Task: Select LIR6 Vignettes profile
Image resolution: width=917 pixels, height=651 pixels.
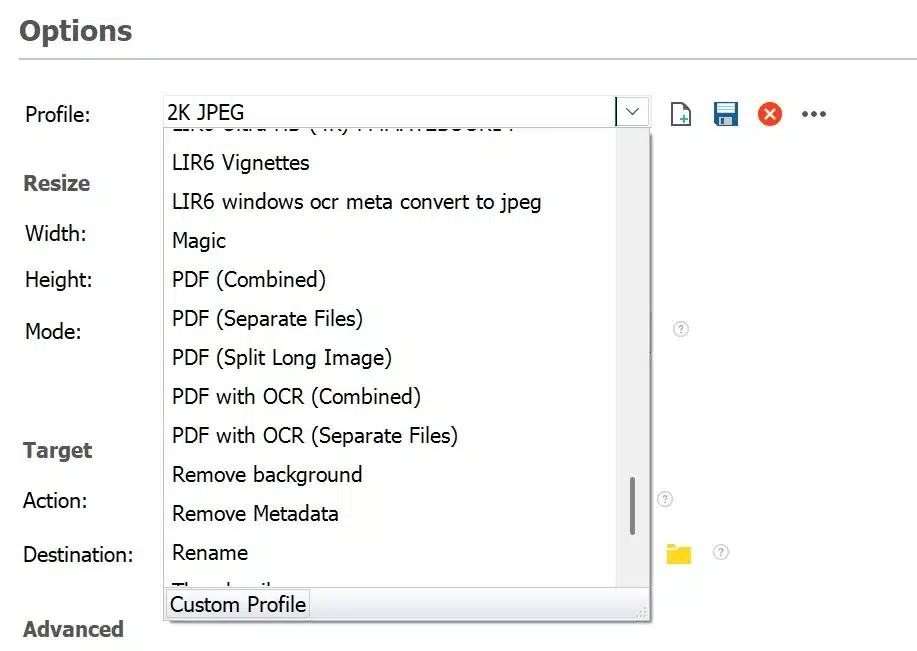Action: pos(241,163)
